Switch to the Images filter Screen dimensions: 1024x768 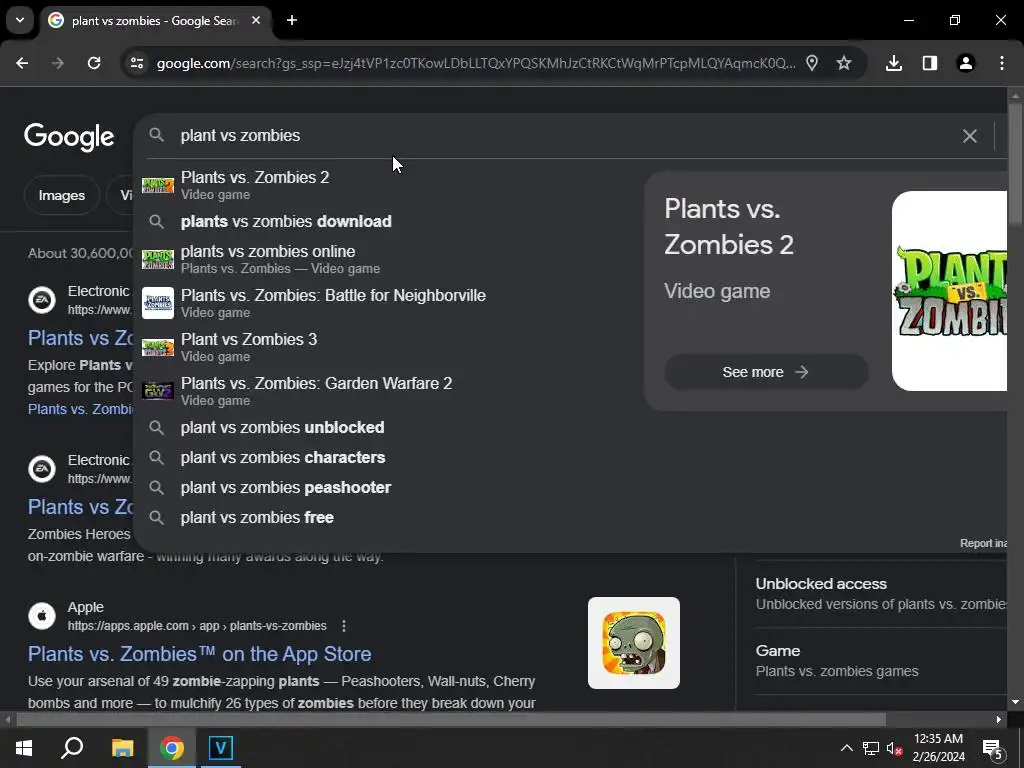click(61, 195)
